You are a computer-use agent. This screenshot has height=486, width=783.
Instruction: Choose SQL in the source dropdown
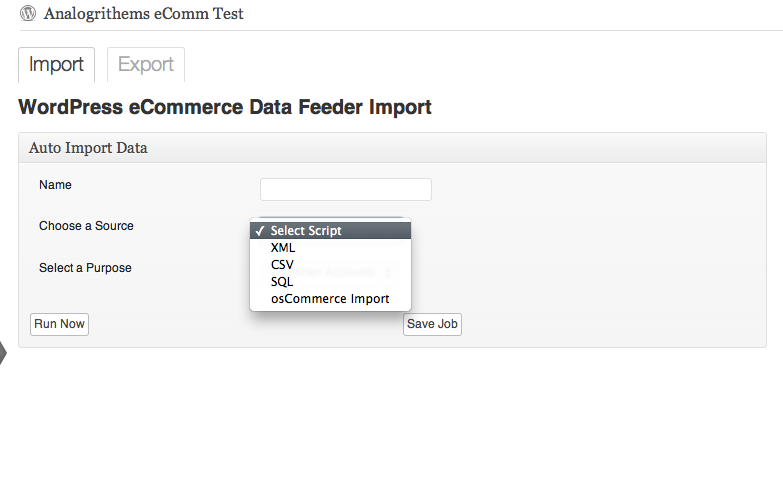coord(282,282)
